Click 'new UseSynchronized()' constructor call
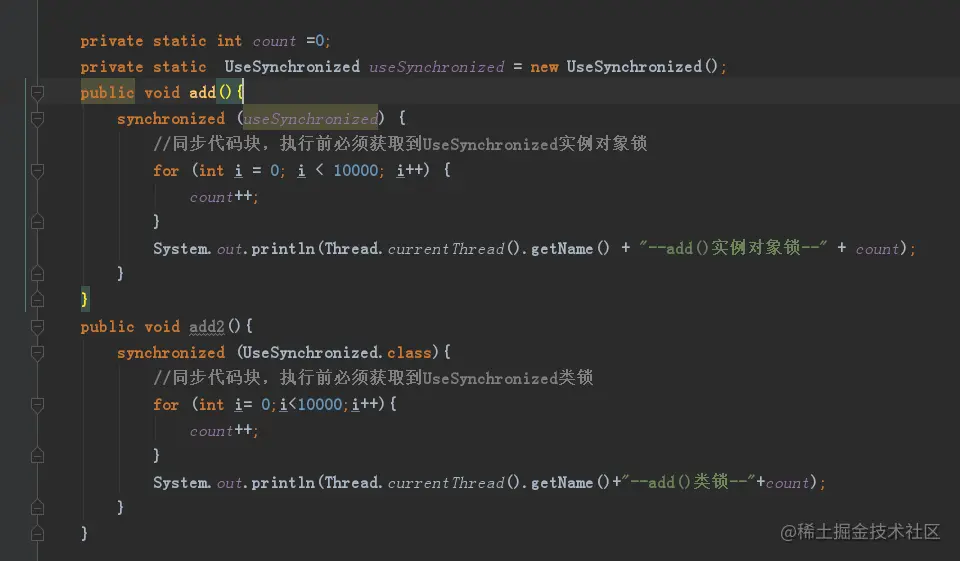 [624, 67]
